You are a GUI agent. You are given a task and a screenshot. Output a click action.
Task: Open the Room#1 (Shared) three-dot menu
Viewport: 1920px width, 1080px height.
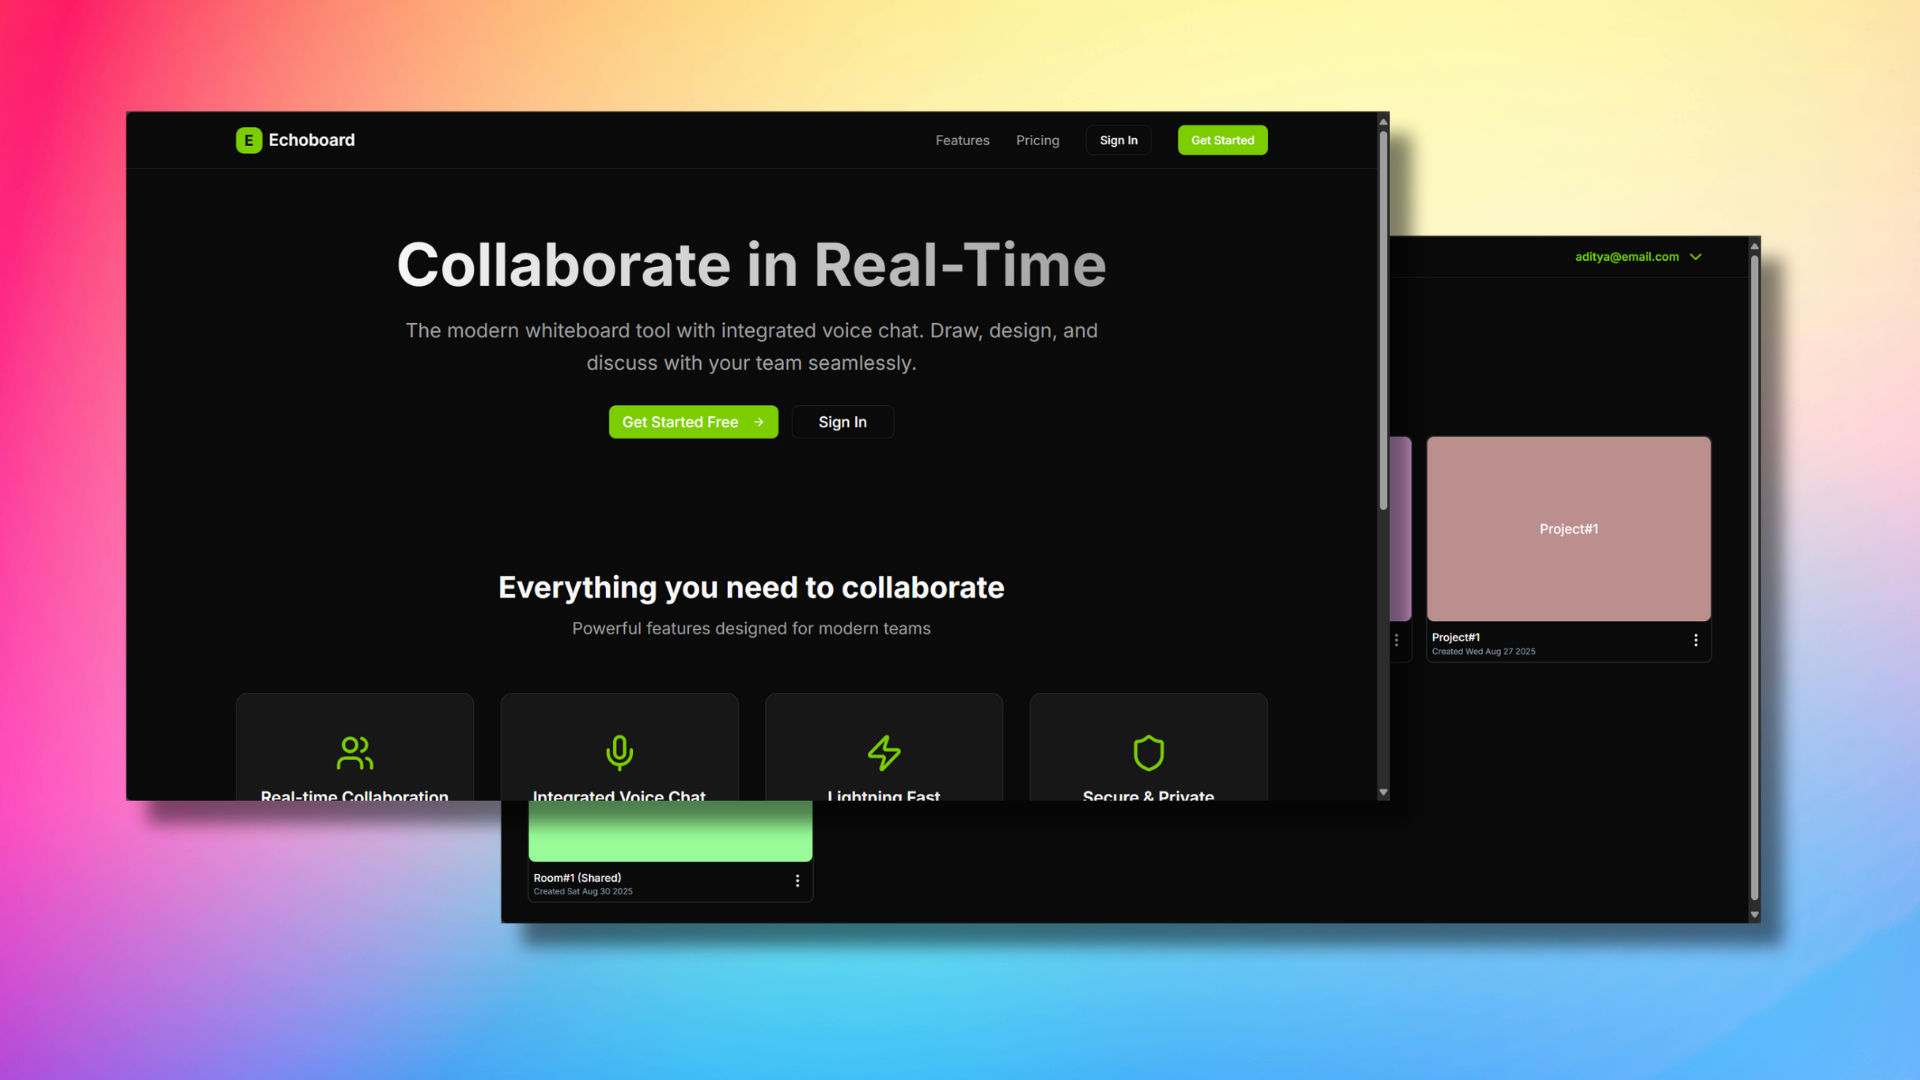pos(797,881)
